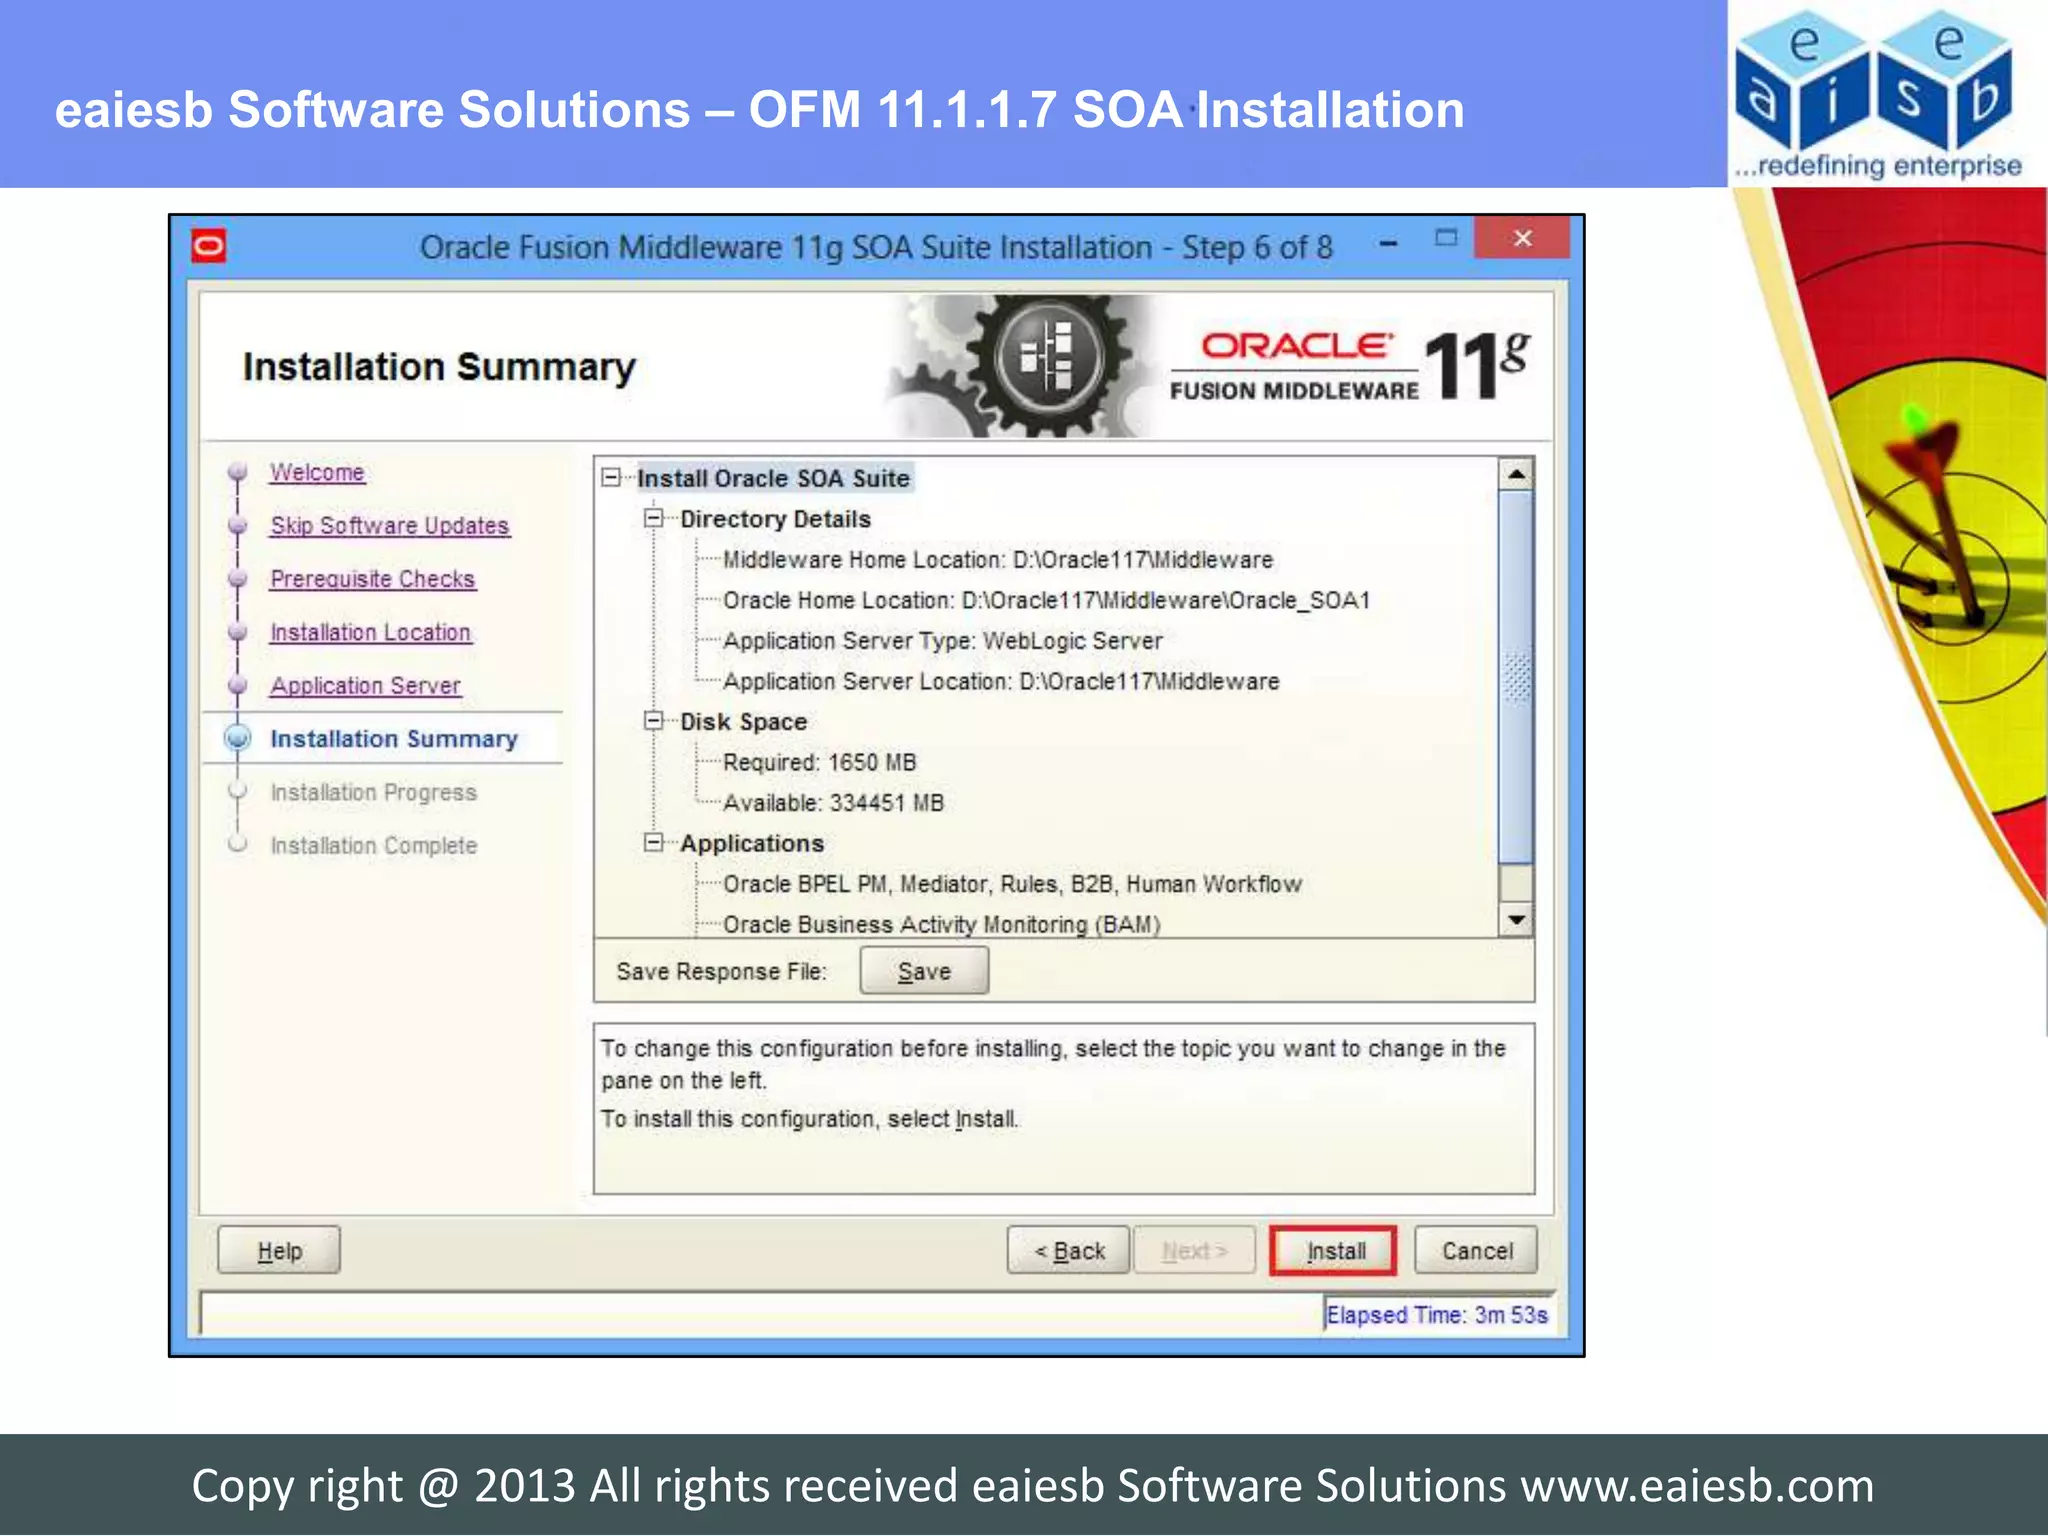Cancel the SOA Suite installation
This screenshot has height=1536, width=2048.
[1477, 1251]
